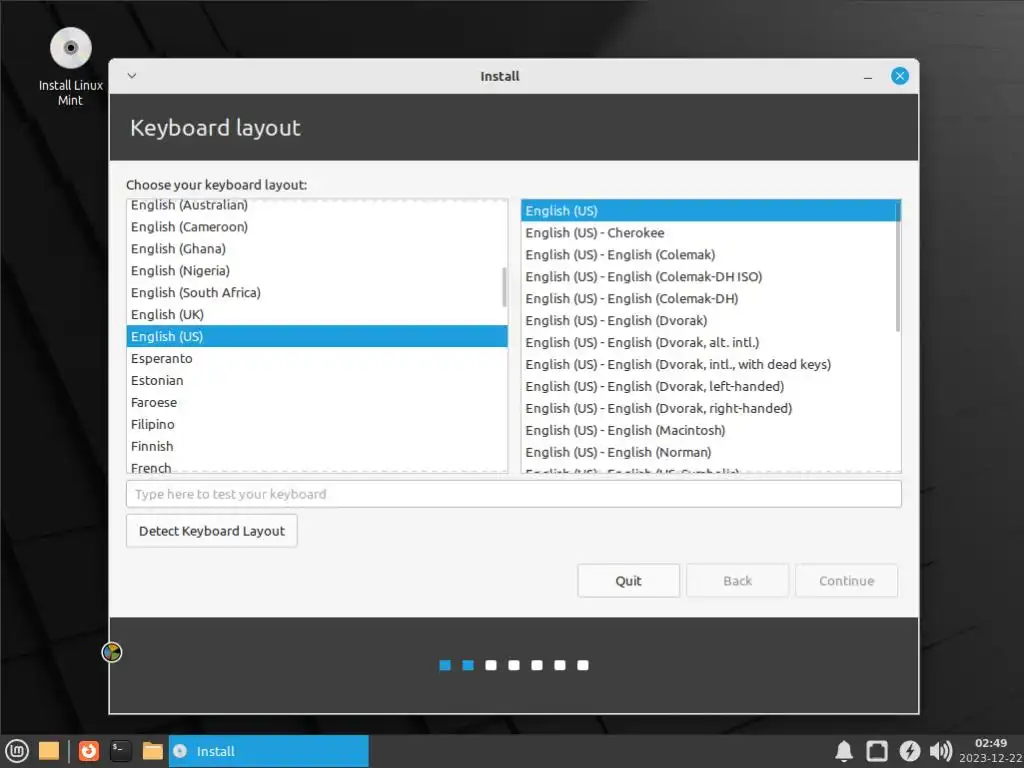Select English (US) - Cherokee variant
Screen dimensions: 1024x768
click(711, 232)
